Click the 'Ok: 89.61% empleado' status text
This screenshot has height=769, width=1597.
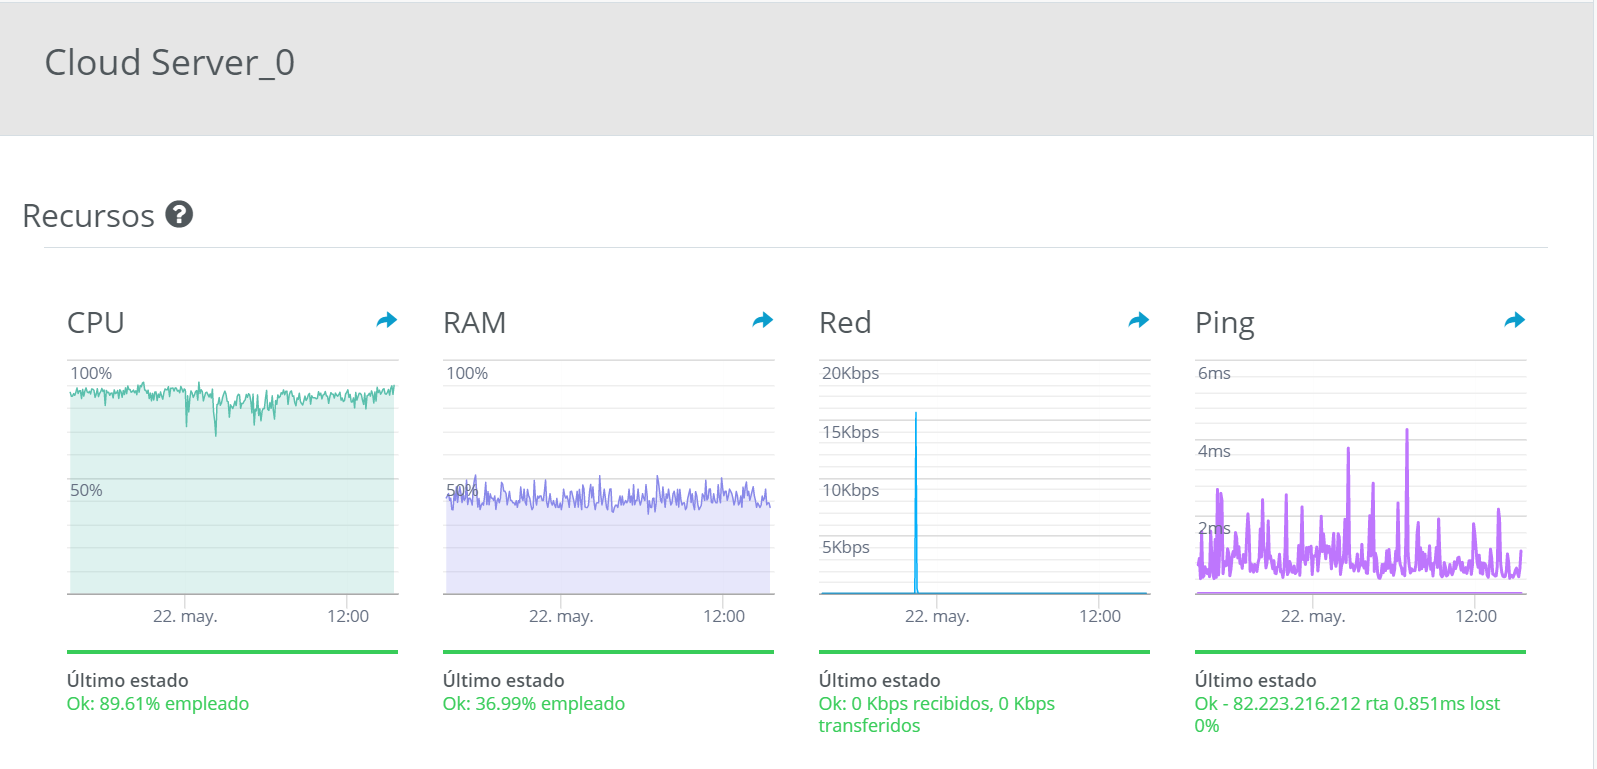coord(158,704)
